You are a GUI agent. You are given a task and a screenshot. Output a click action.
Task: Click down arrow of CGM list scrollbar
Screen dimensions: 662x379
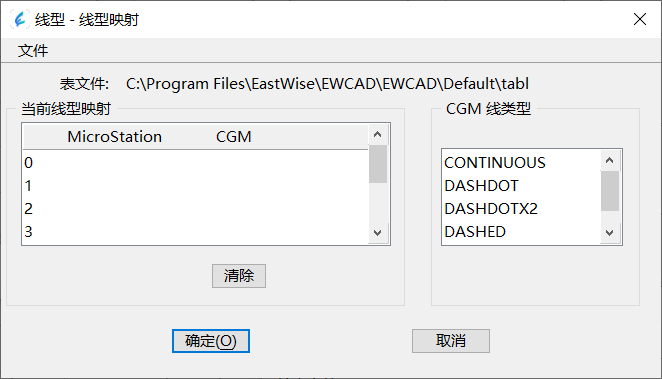click(609, 233)
